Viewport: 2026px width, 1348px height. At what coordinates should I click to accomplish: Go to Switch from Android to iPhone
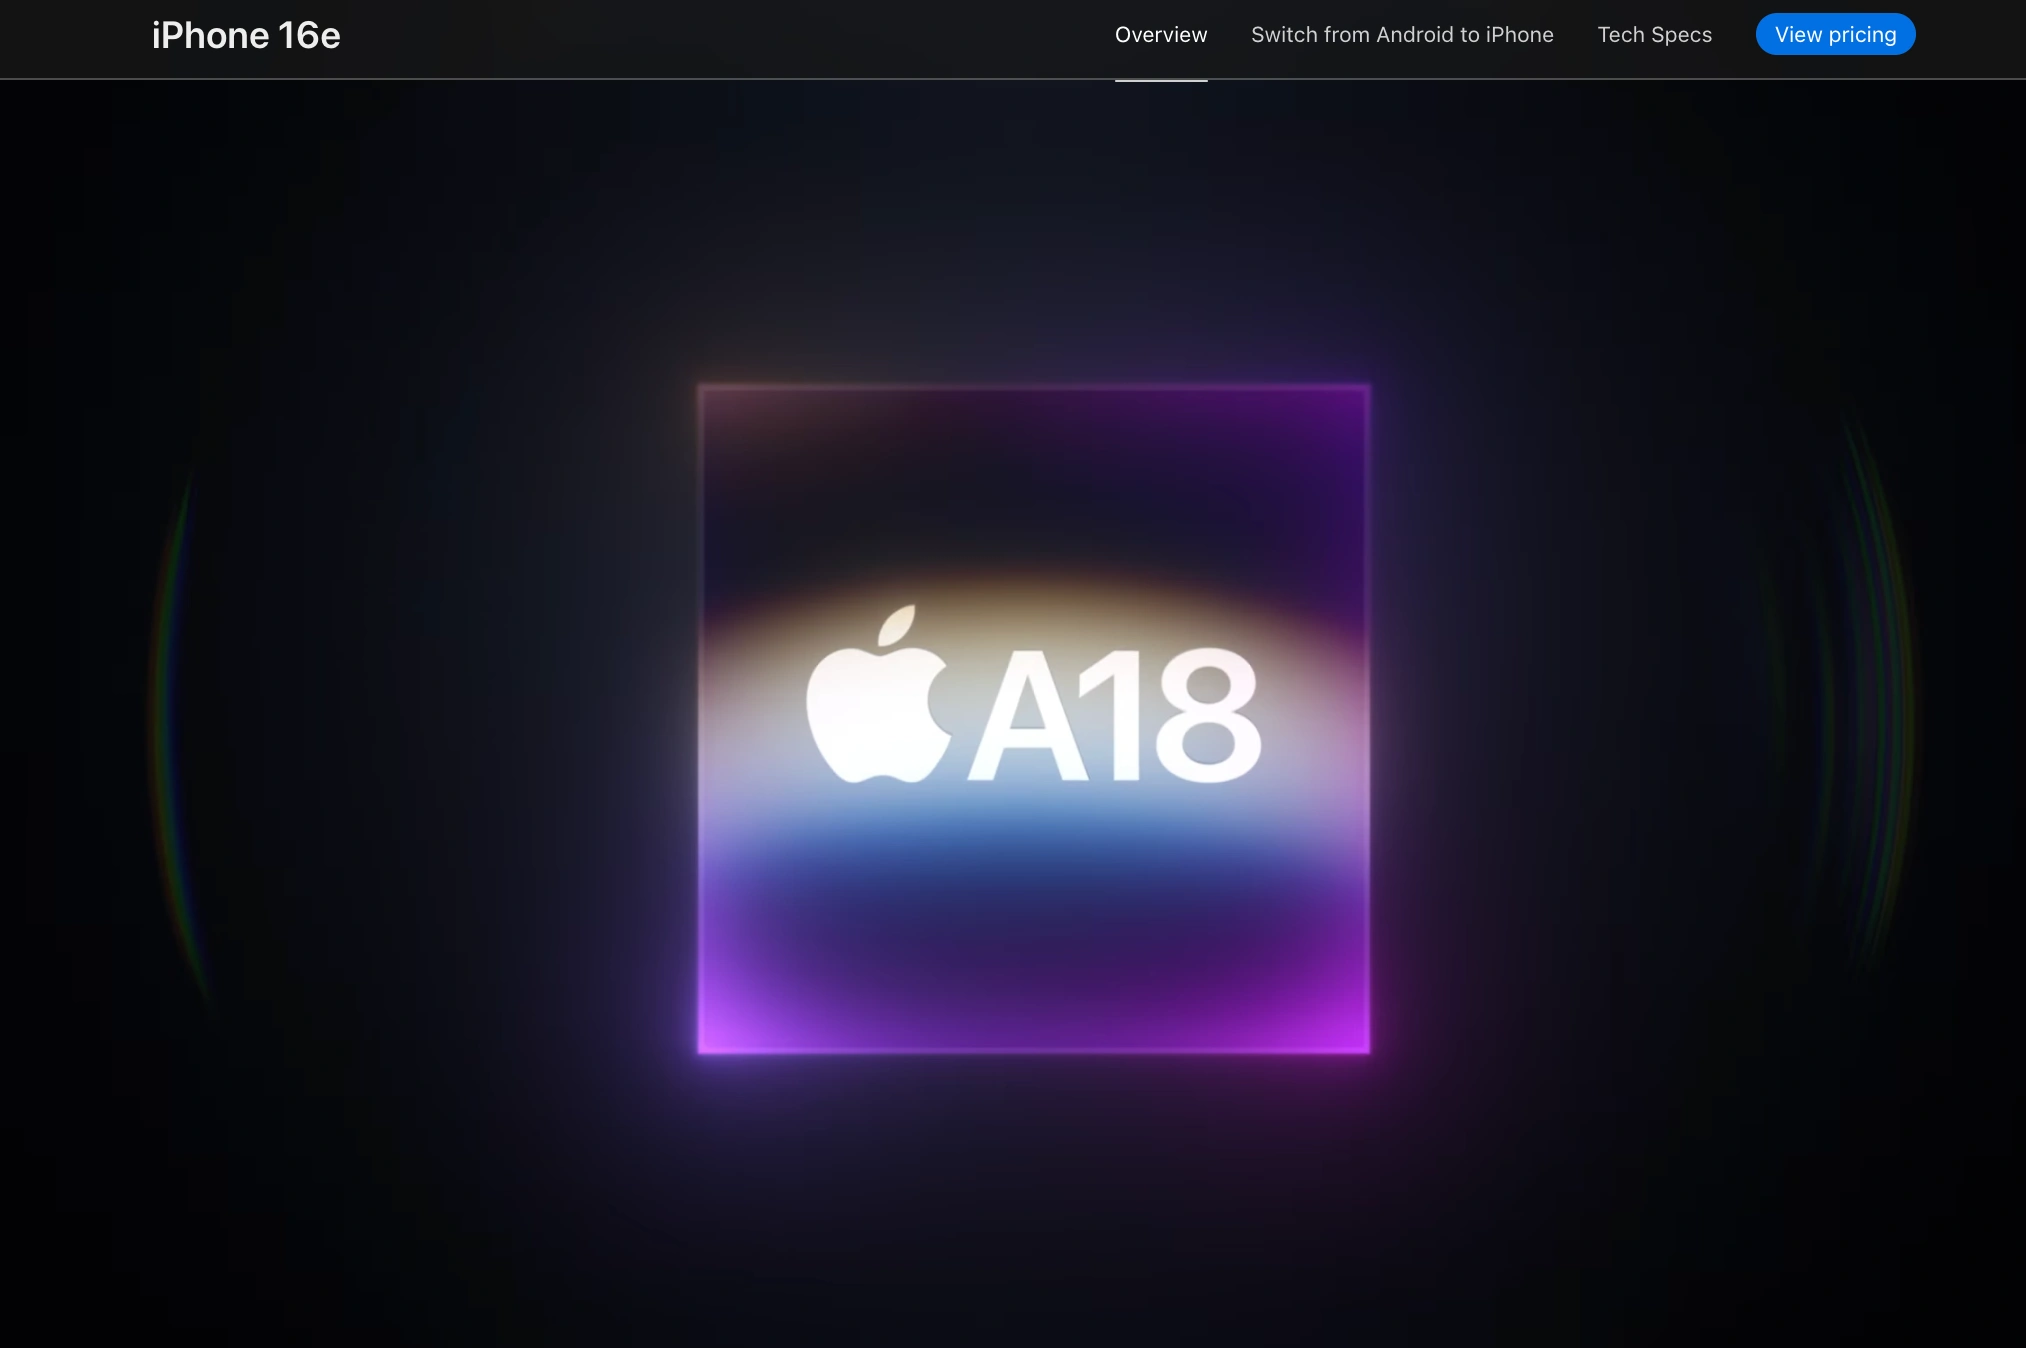point(1402,35)
